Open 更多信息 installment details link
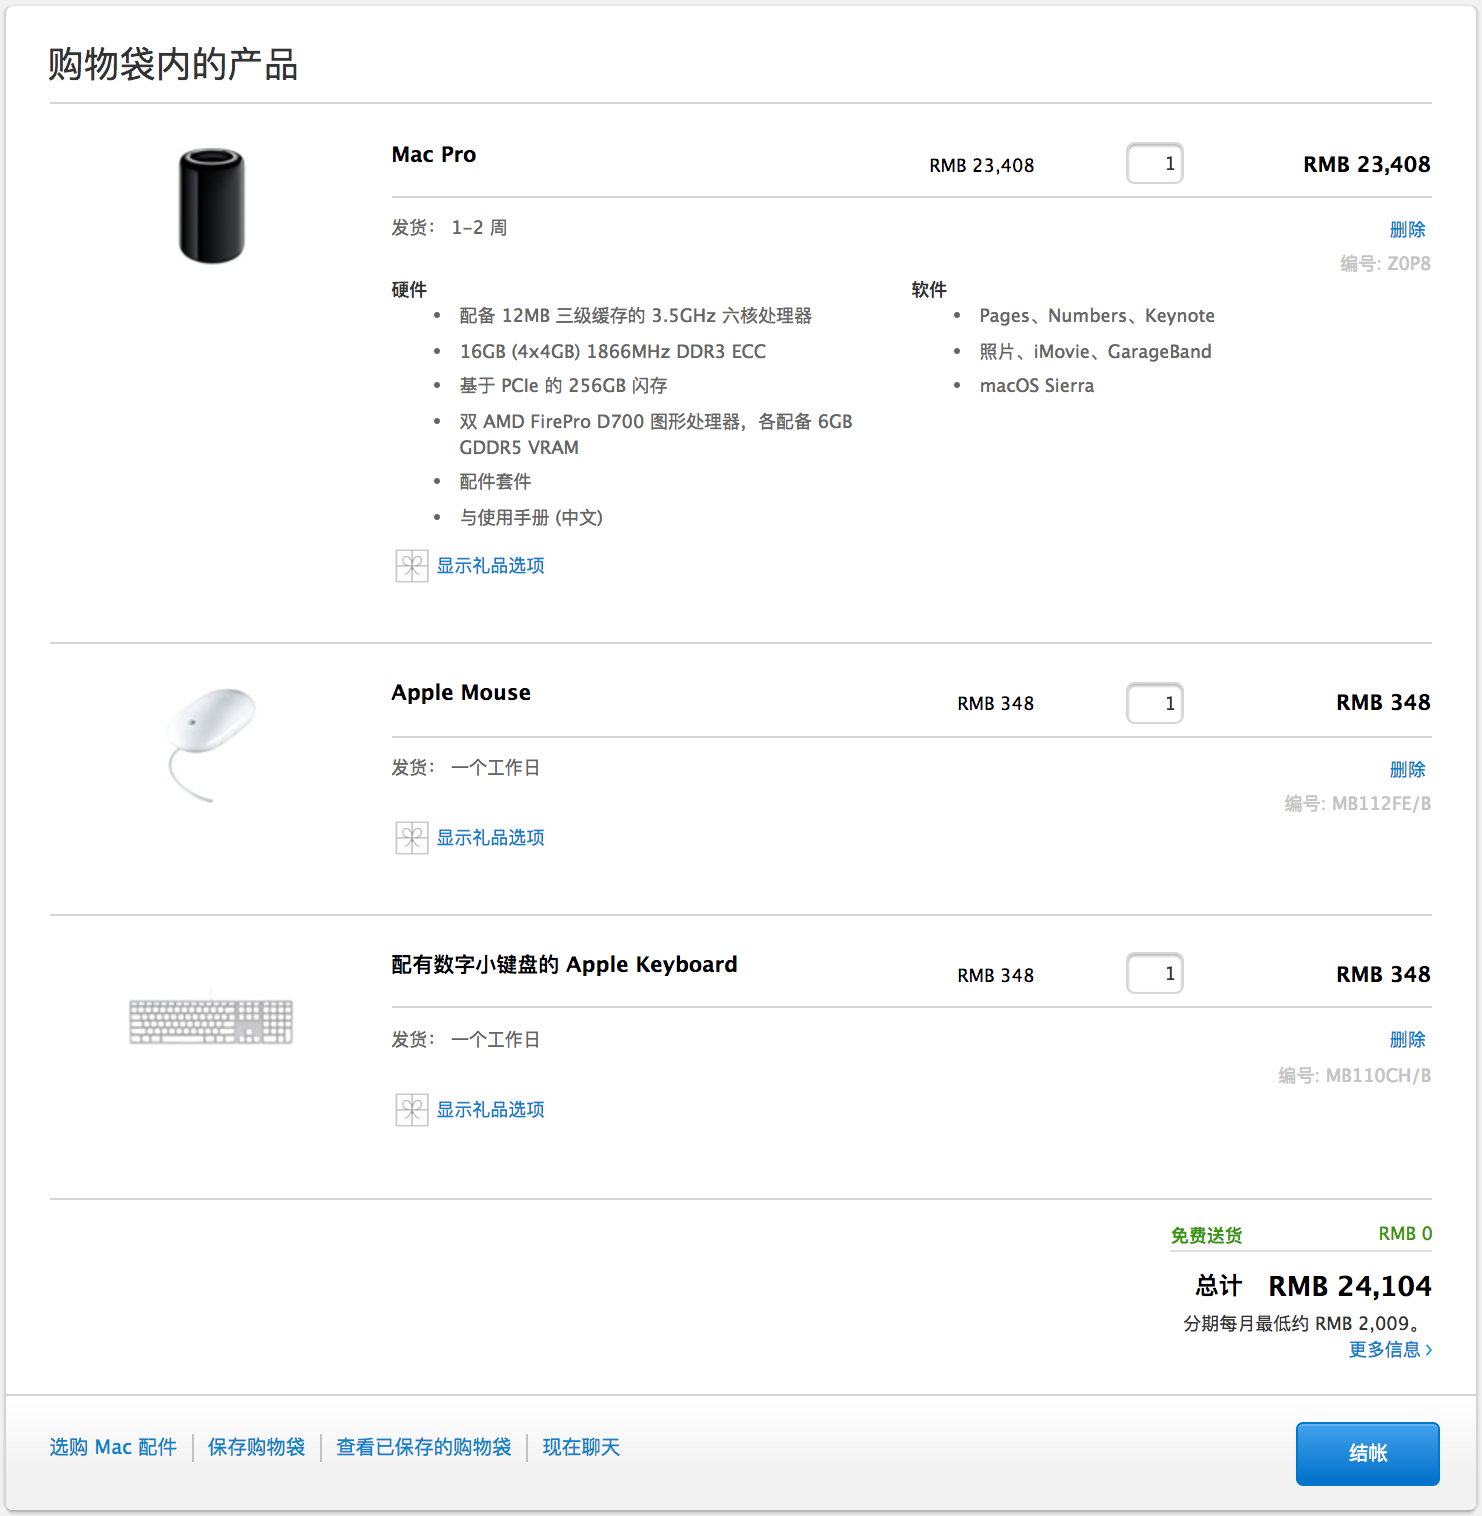1482x1516 pixels. click(1390, 1350)
